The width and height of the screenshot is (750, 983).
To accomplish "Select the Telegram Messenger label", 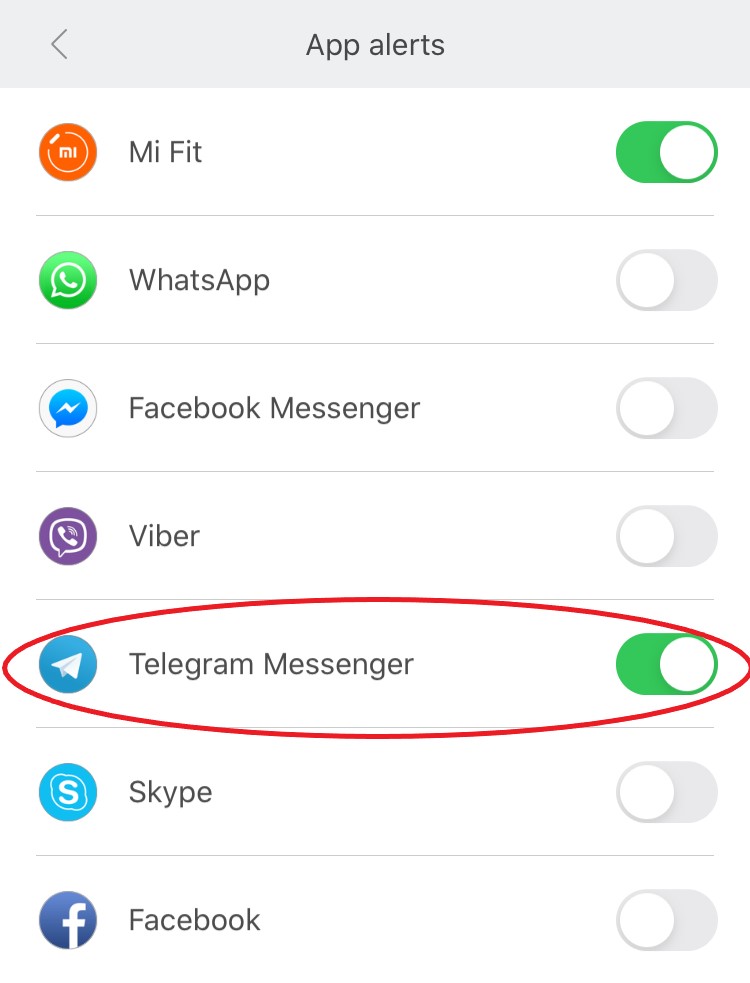I will [x=271, y=665].
